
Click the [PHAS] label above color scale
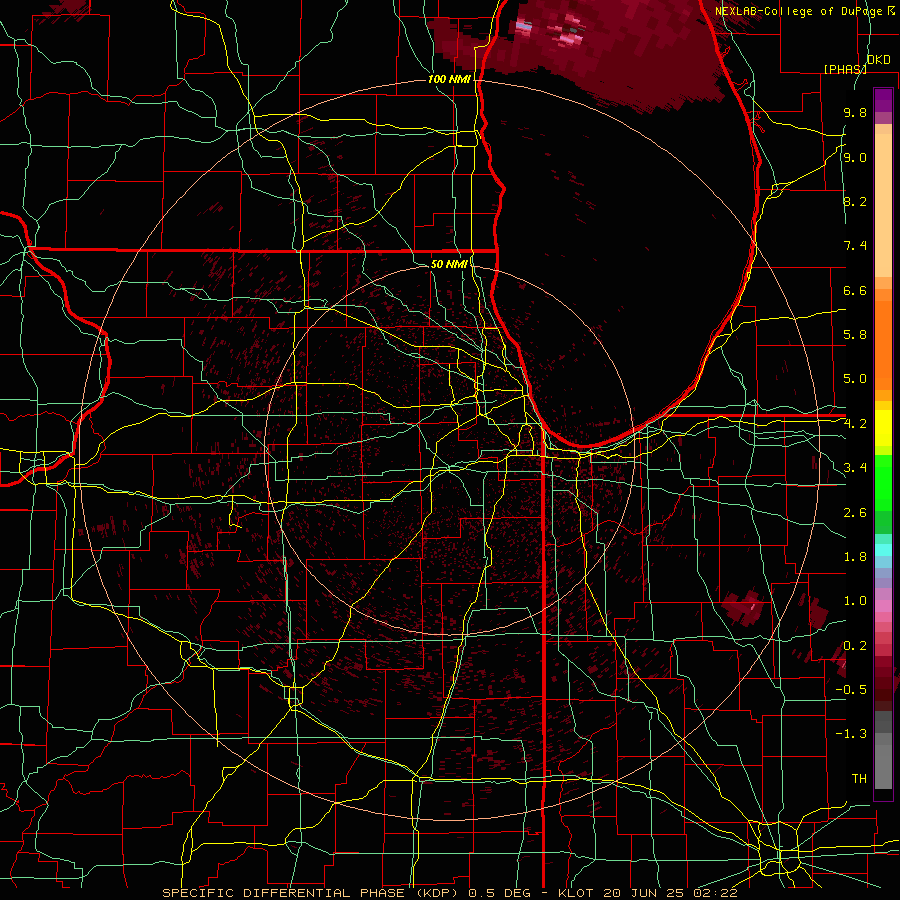(845, 69)
